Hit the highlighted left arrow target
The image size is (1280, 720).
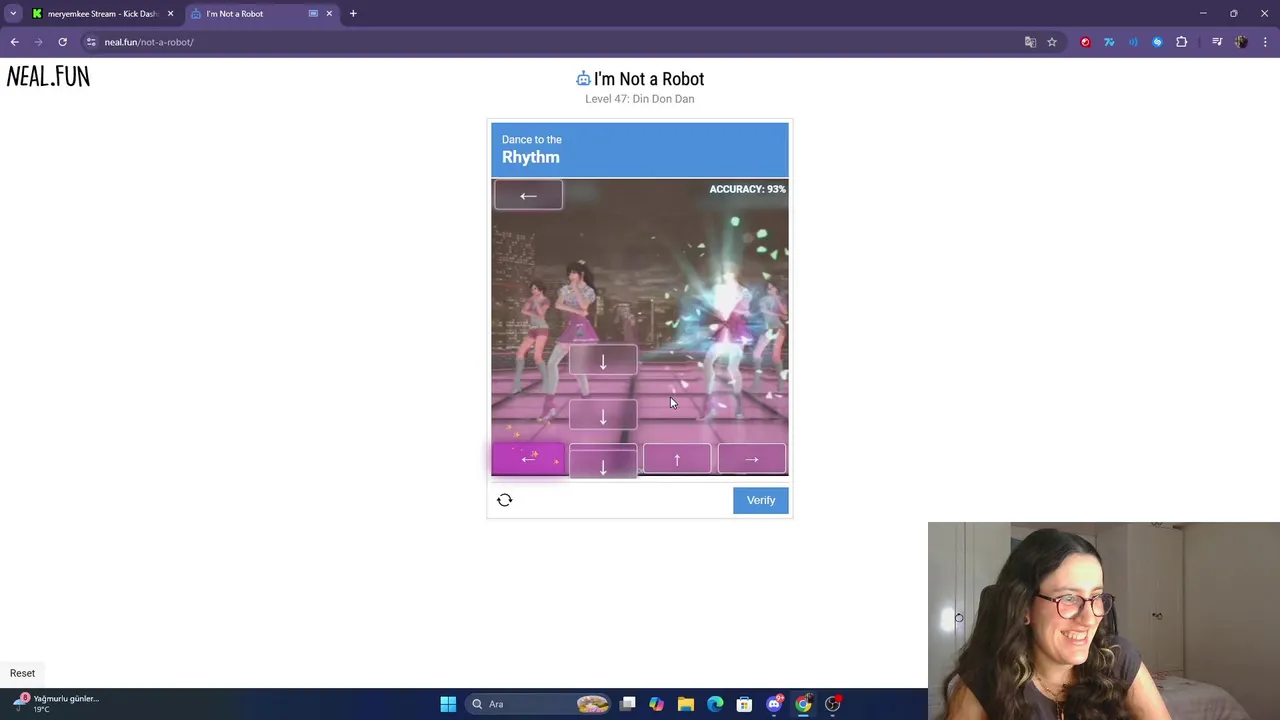click(528, 459)
